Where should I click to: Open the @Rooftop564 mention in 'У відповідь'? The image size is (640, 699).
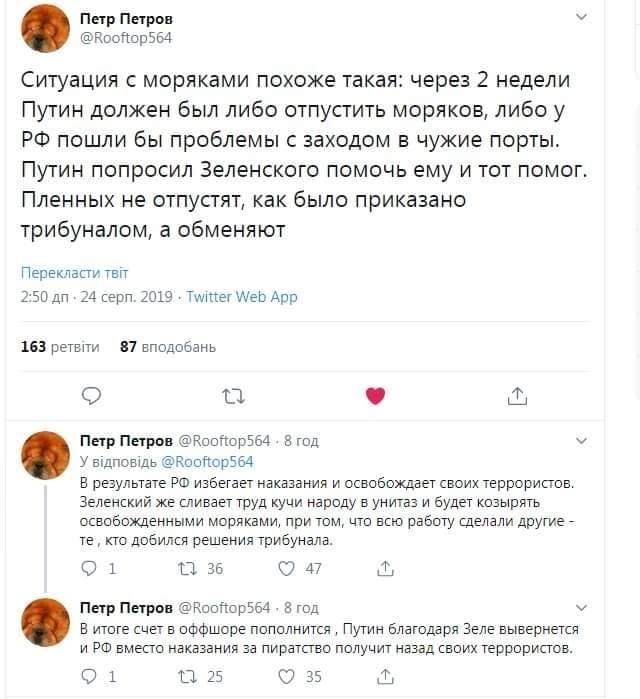(207, 462)
